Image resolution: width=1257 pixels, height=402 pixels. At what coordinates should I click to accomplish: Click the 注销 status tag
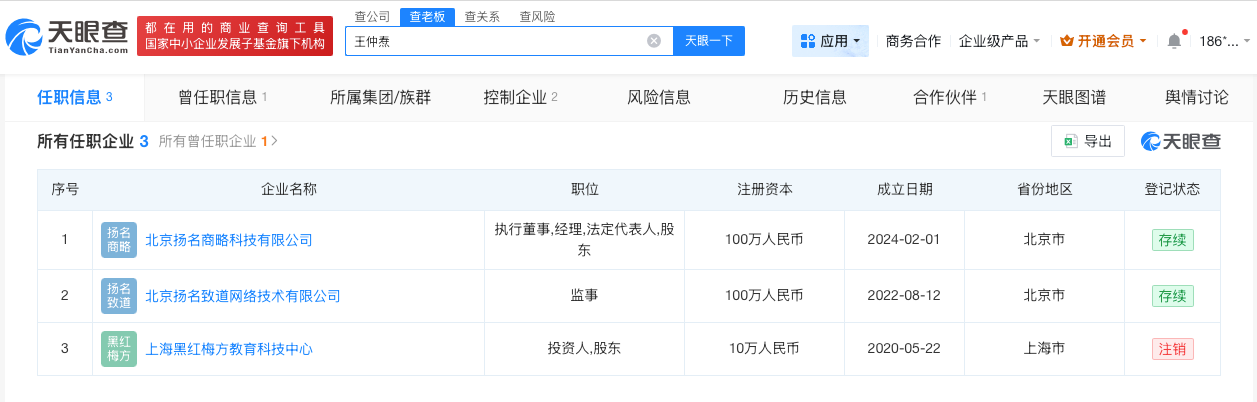tap(1172, 349)
